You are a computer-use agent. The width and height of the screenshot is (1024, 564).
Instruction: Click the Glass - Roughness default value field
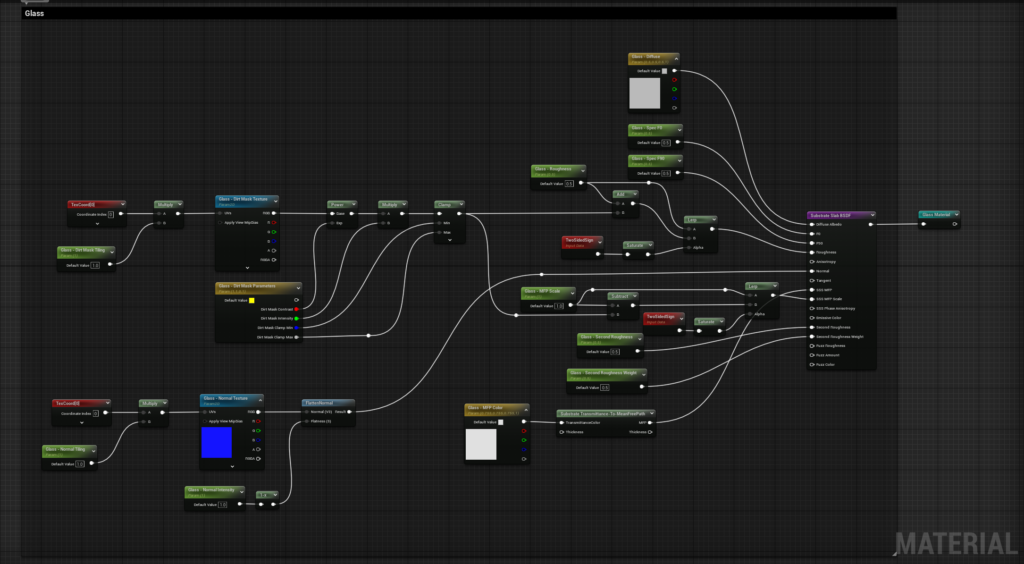click(569, 184)
